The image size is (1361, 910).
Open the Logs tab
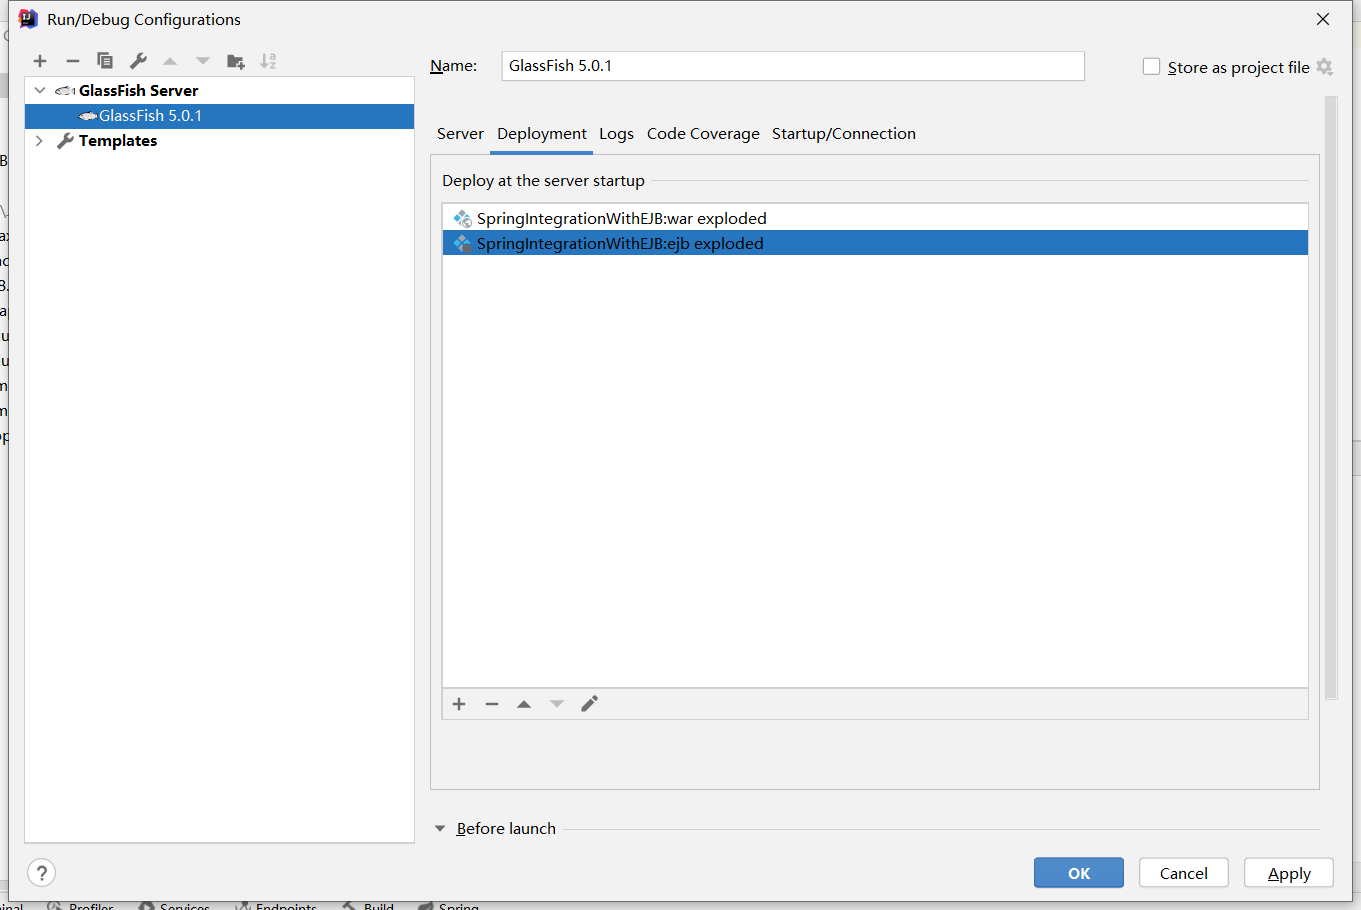pos(616,134)
